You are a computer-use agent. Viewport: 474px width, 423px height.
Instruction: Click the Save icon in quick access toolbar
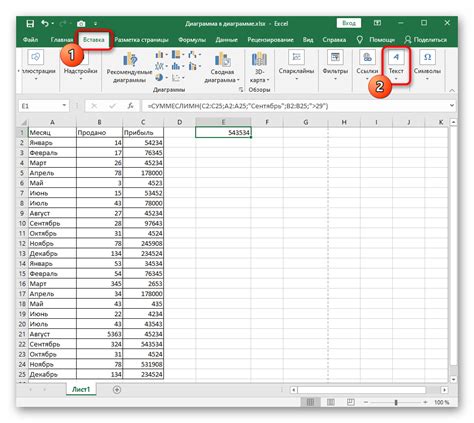(30, 24)
